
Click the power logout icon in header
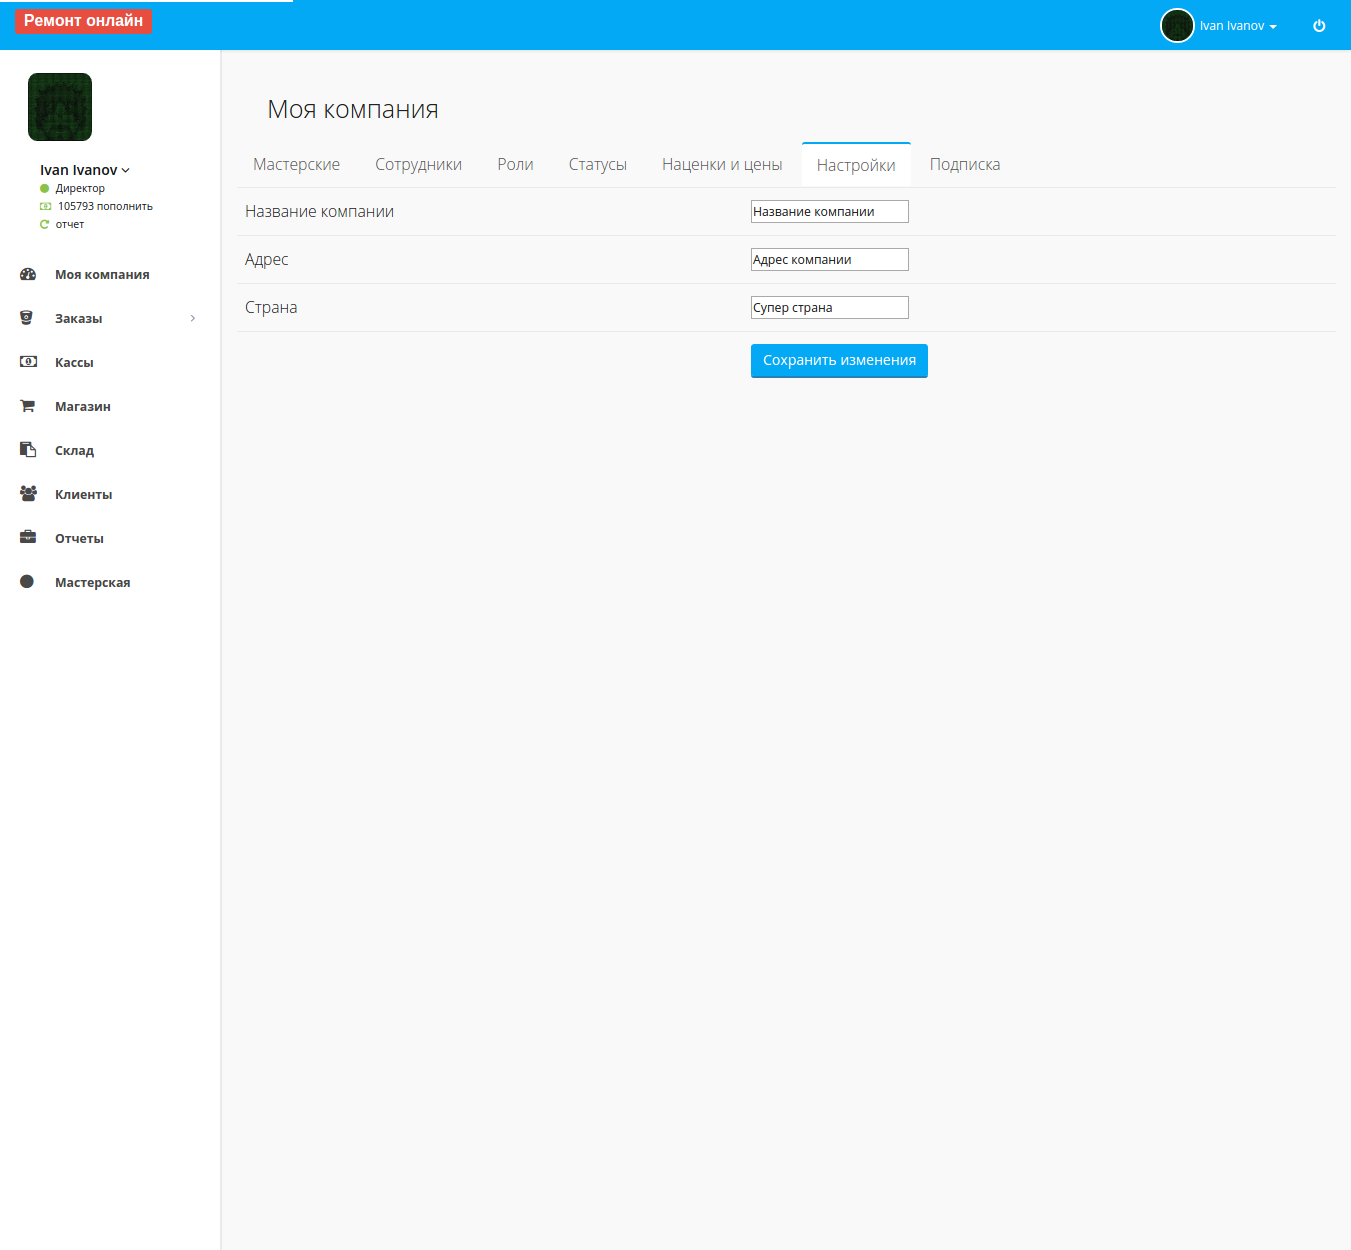click(1319, 26)
